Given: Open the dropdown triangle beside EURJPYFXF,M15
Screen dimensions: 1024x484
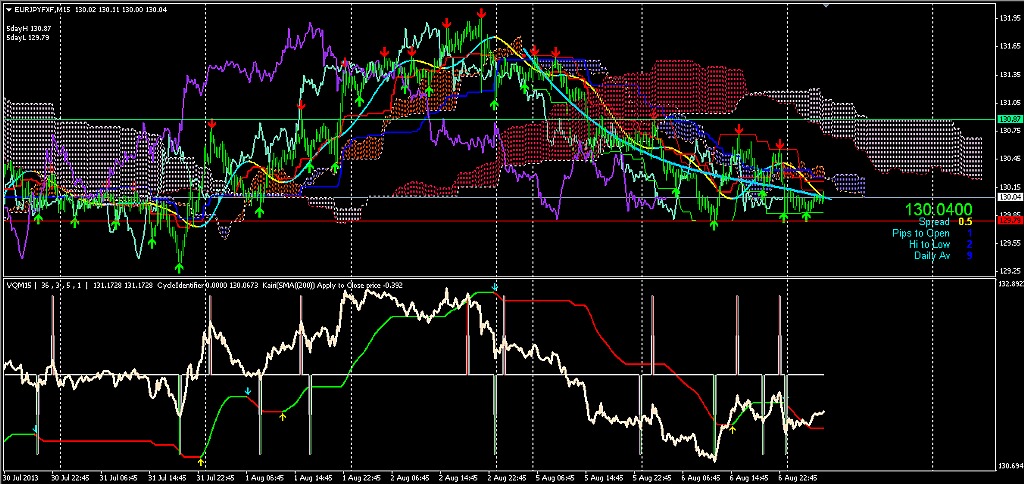Looking at the screenshot, I should (7, 10).
